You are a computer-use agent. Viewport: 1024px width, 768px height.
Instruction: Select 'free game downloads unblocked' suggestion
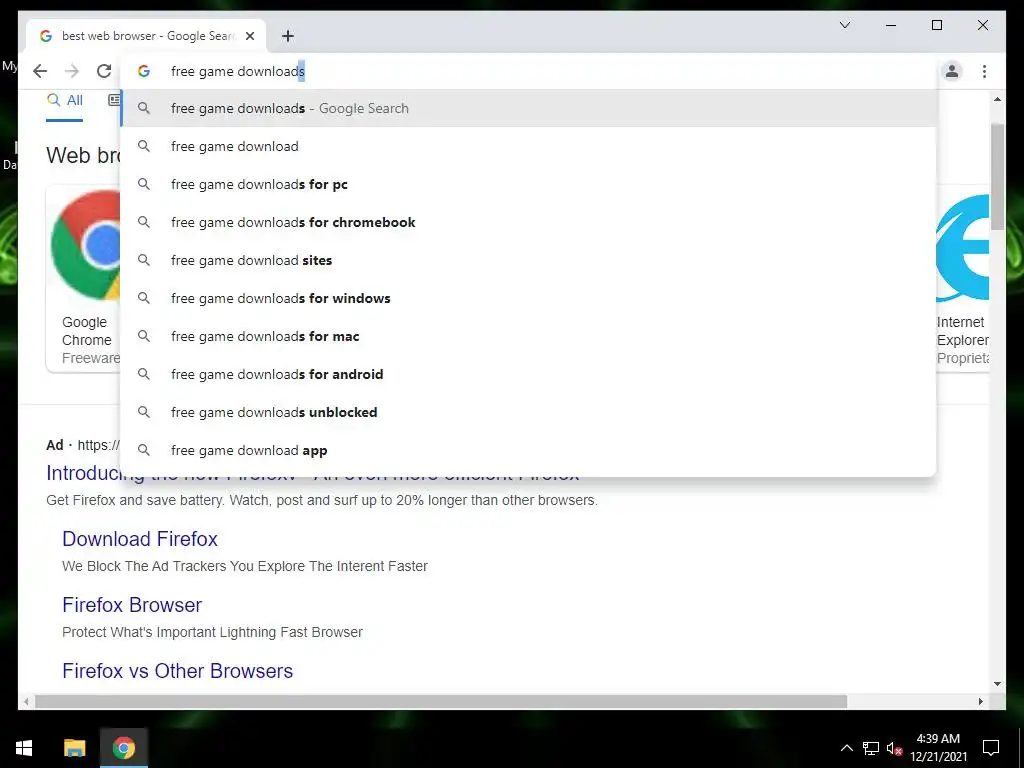(528, 412)
